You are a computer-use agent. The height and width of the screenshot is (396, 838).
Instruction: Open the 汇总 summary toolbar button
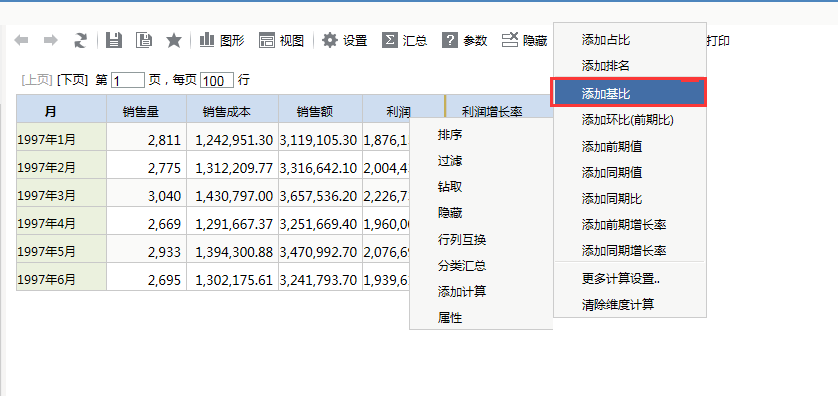[405, 41]
